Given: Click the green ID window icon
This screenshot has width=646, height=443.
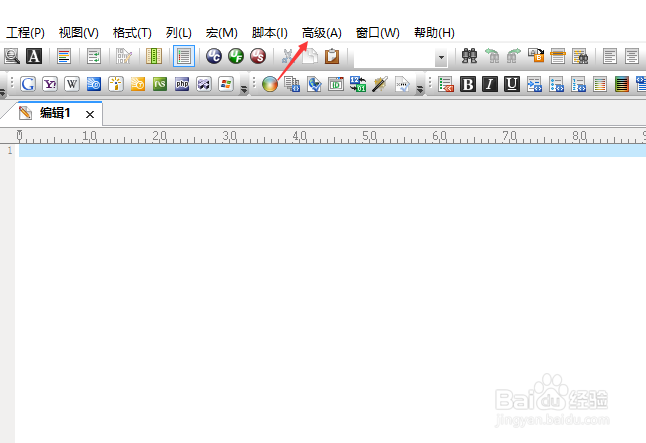Looking at the screenshot, I should pos(336,84).
